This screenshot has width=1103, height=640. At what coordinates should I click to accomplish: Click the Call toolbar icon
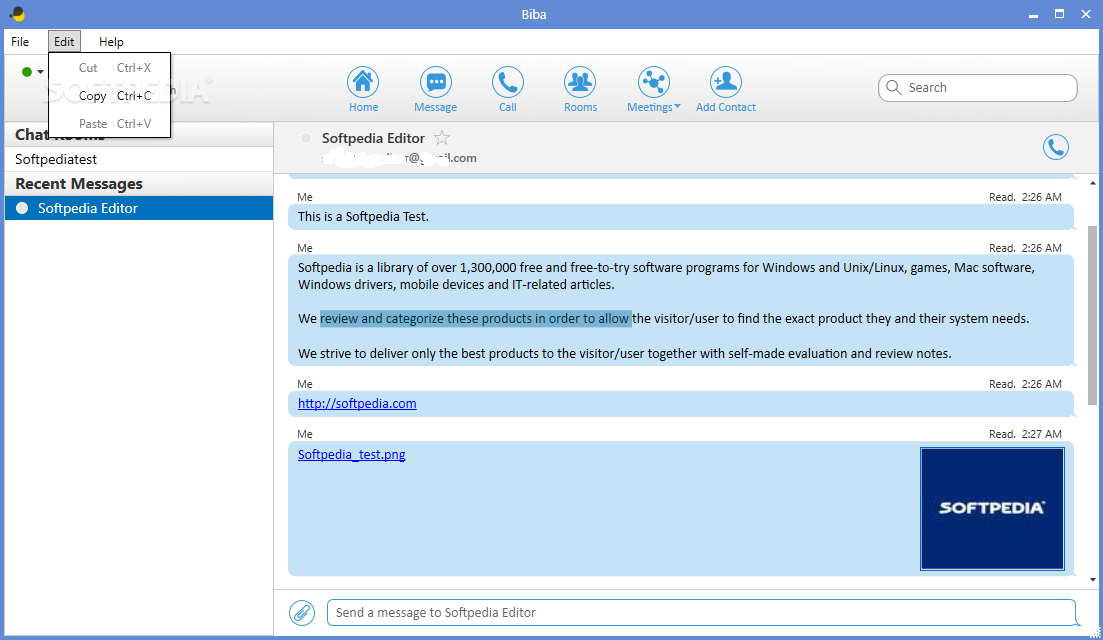[507, 83]
